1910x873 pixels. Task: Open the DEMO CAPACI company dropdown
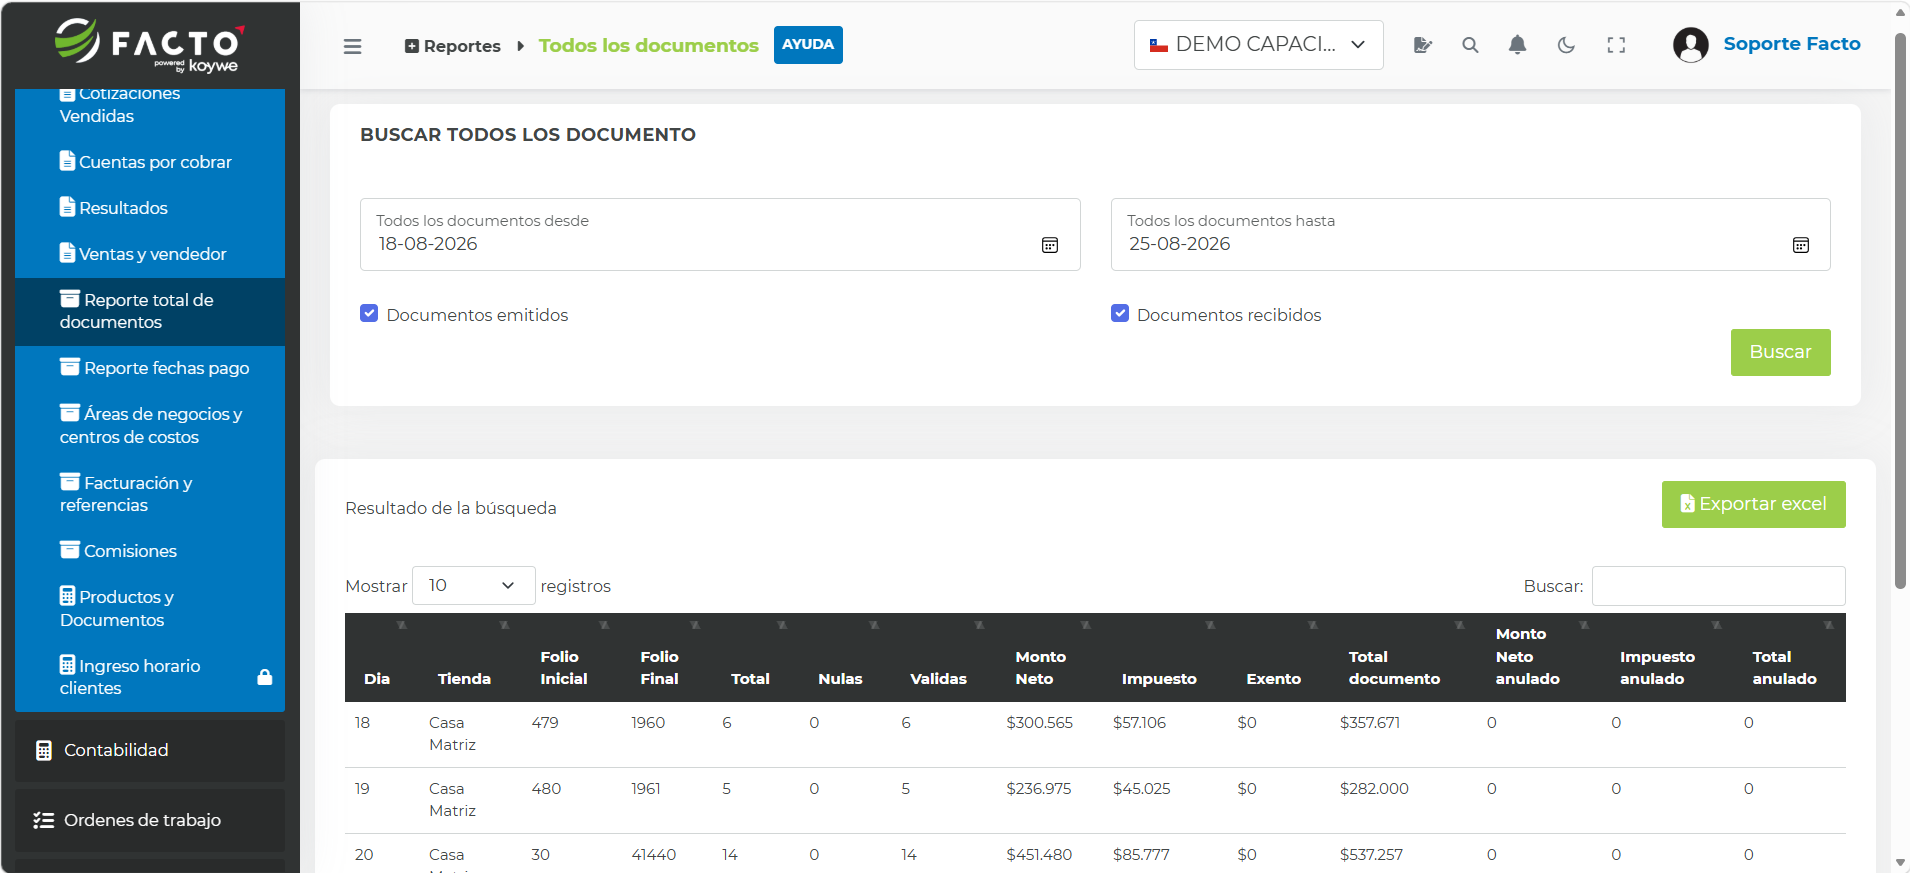tap(1258, 45)
